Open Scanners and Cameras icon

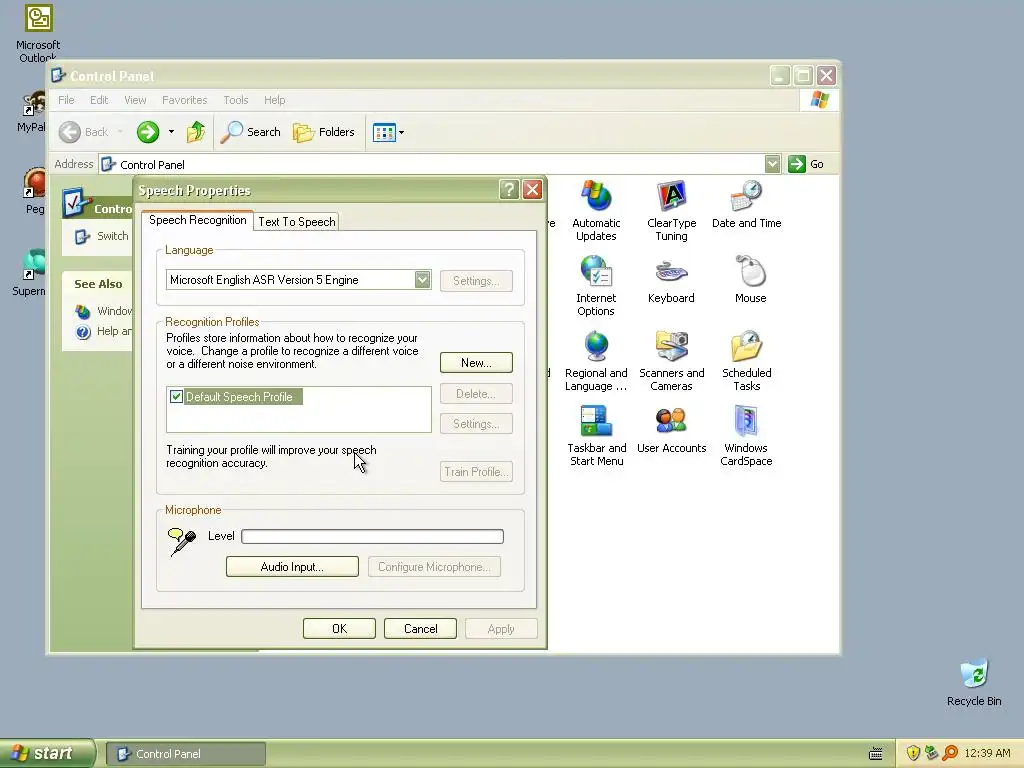pos(671,360)
